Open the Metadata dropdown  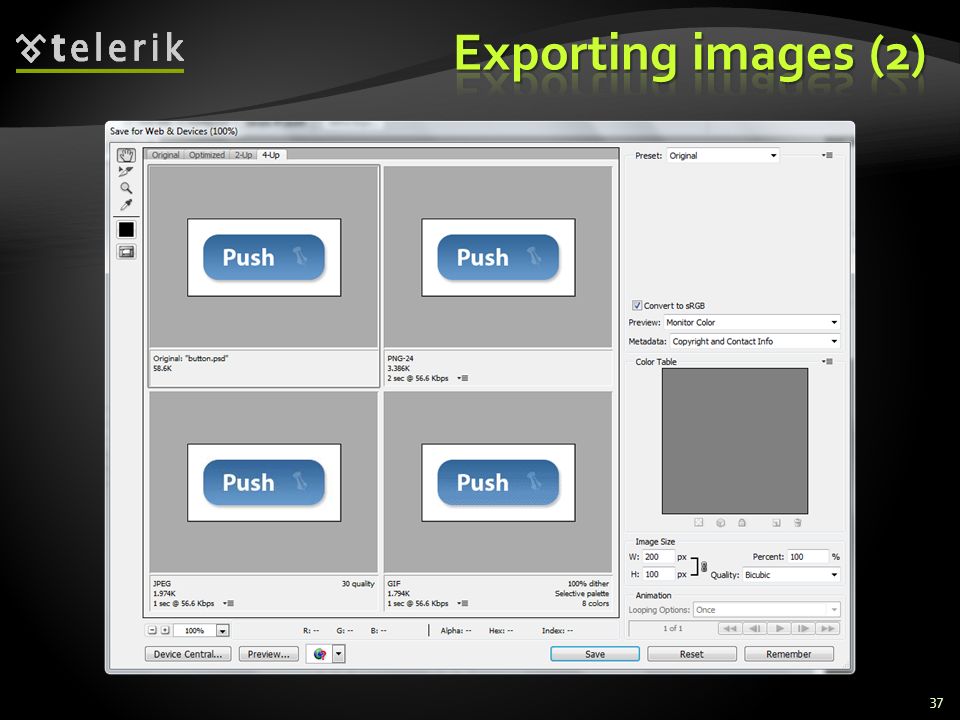pos(755,341)
